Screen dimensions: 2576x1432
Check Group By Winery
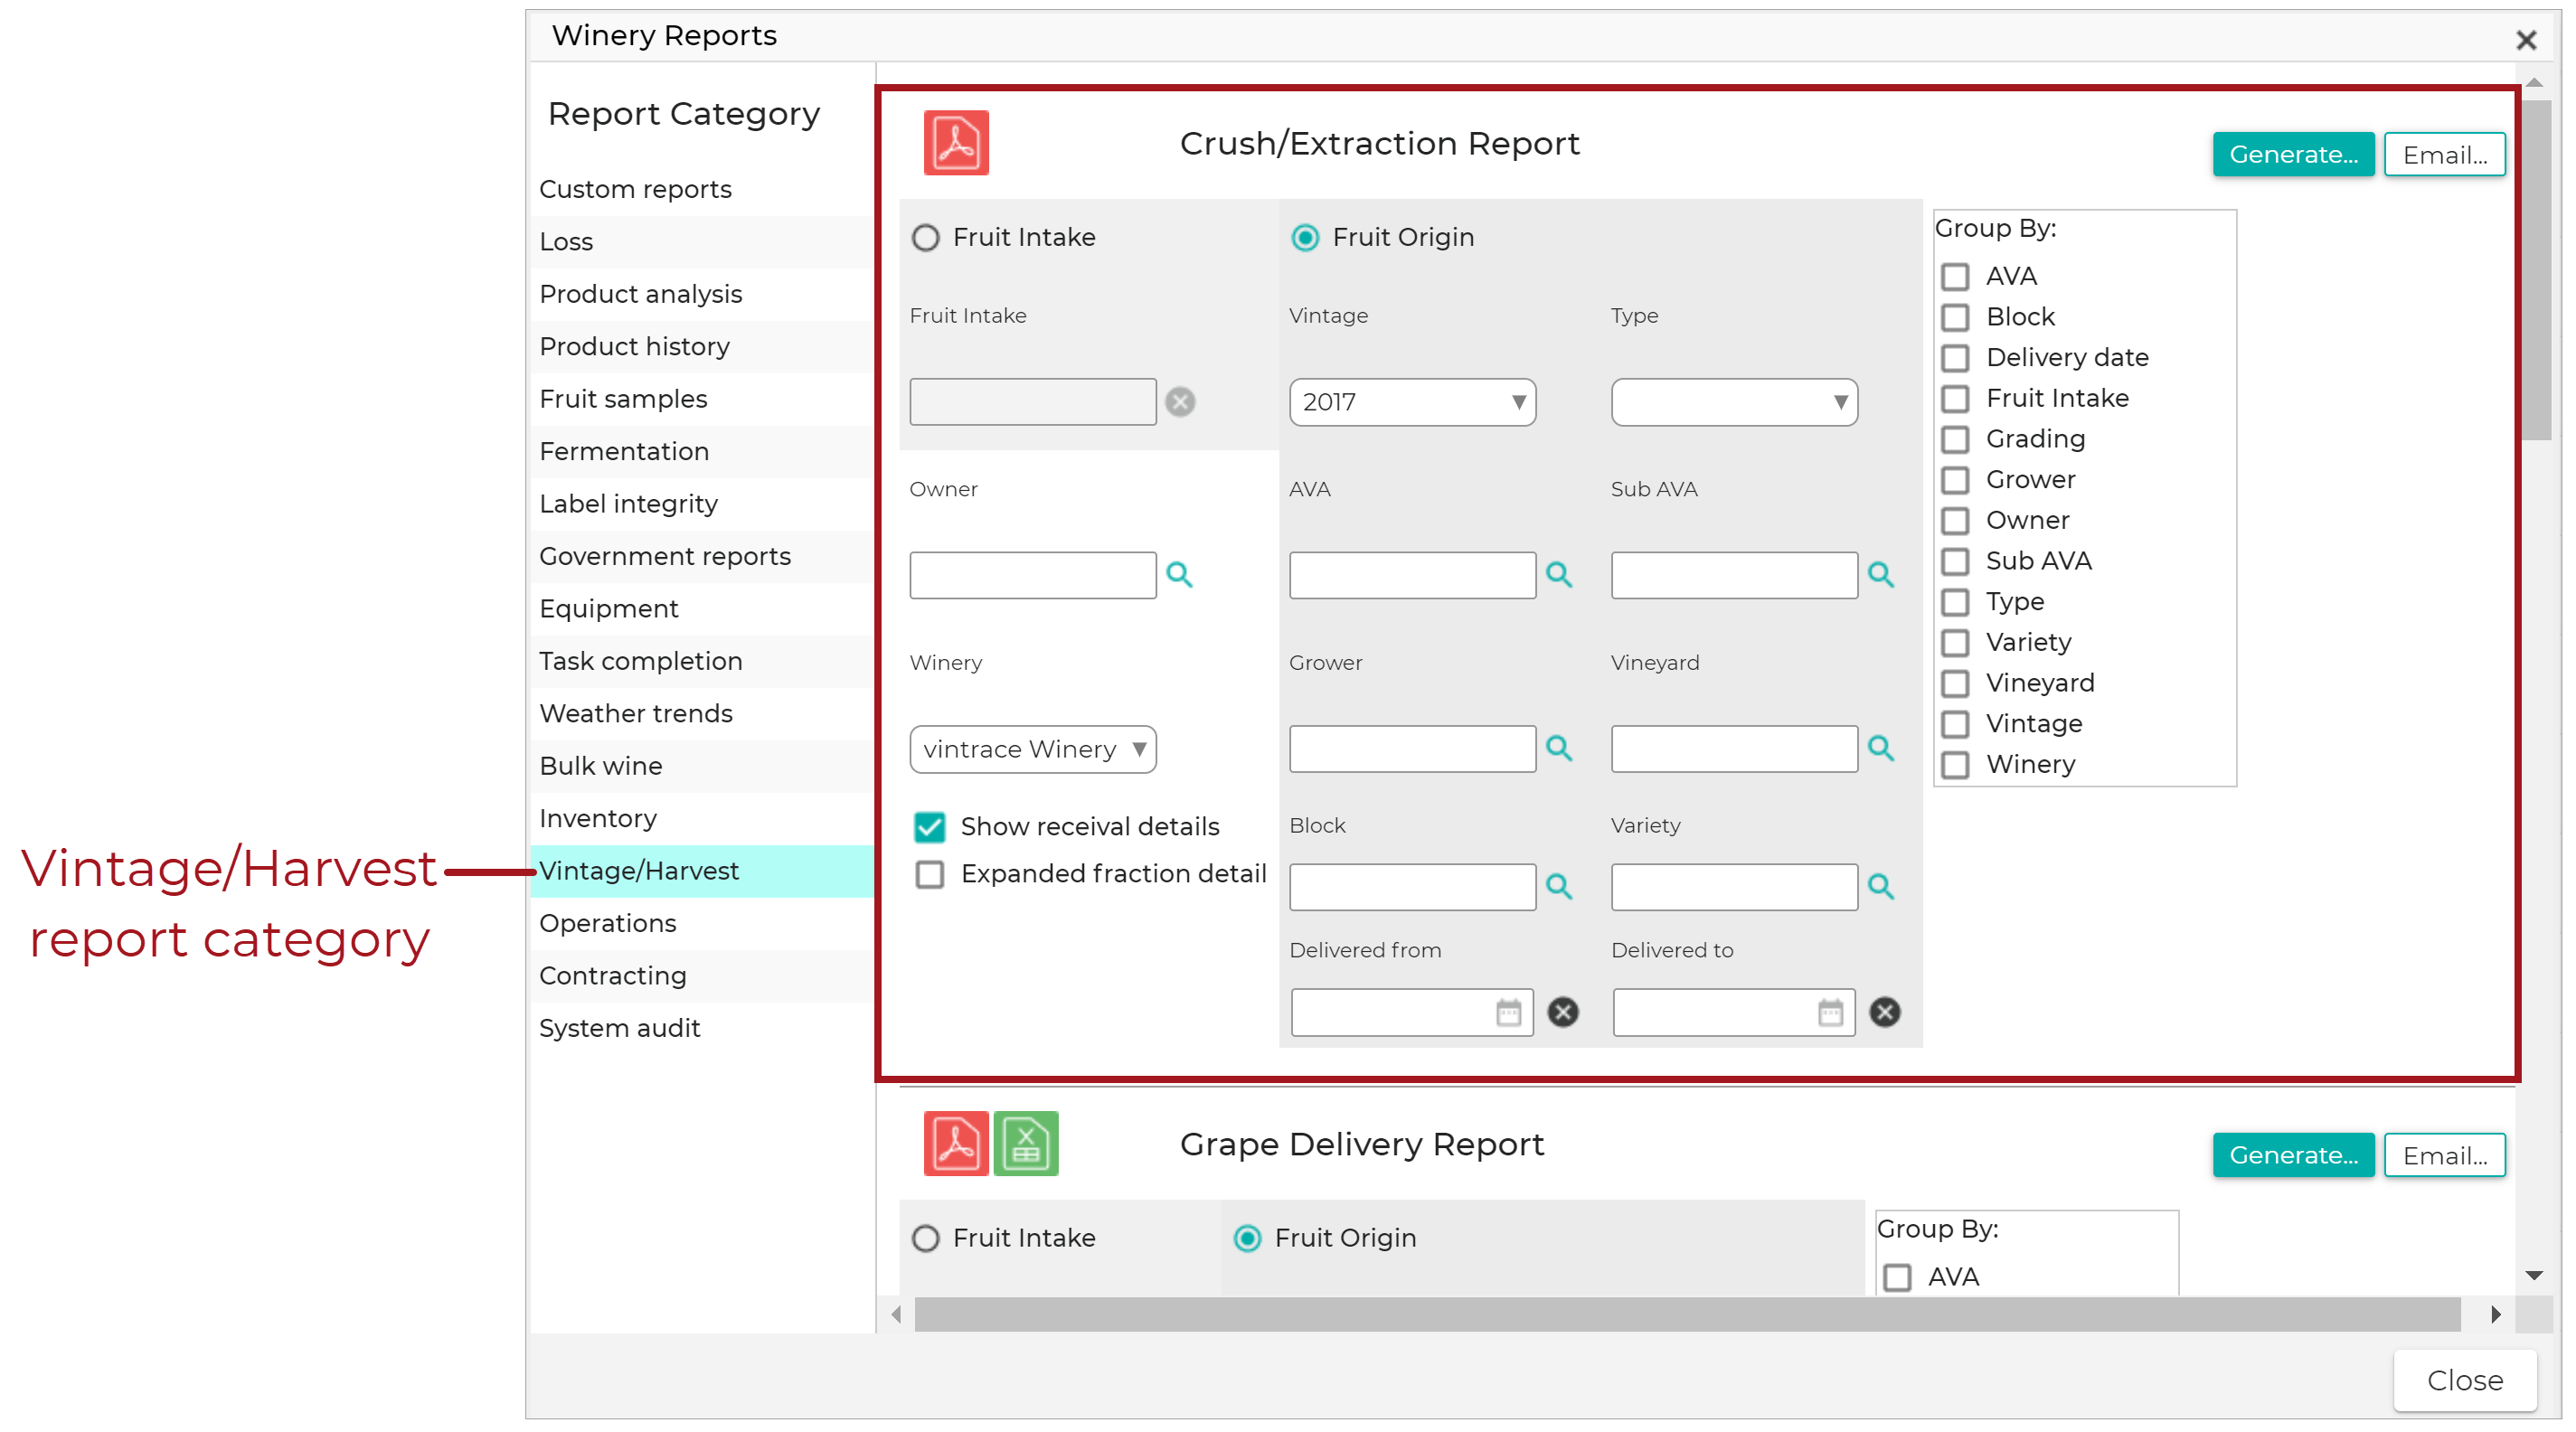[1954, 765]
